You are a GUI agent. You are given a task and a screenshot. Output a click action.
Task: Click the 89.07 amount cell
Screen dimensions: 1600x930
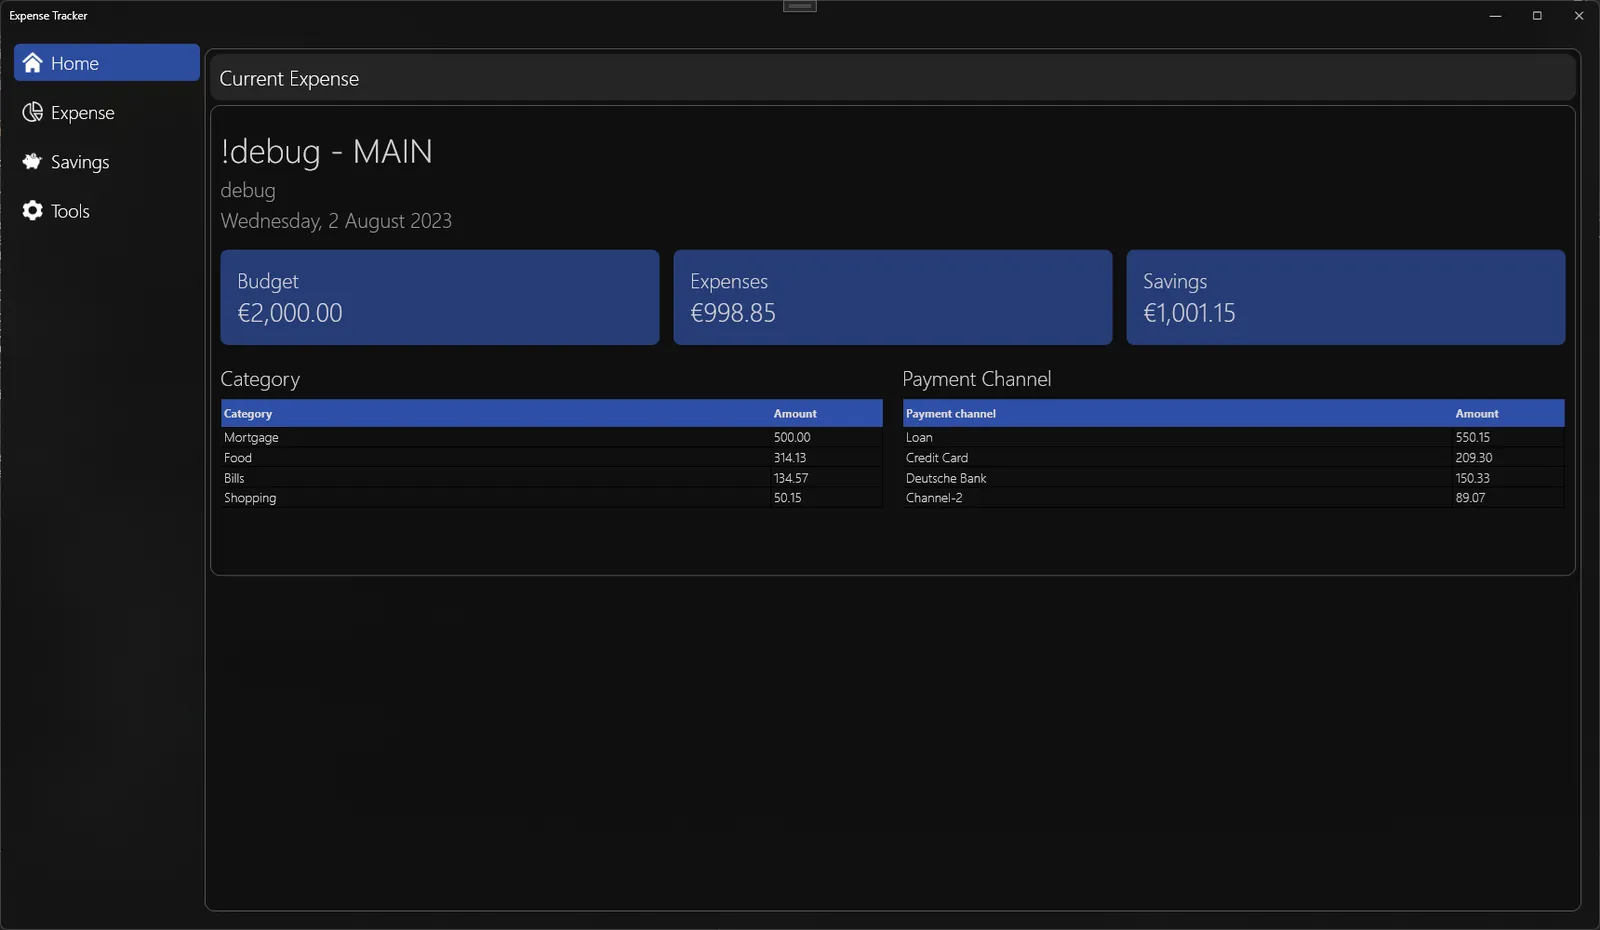click(1508, 498)
